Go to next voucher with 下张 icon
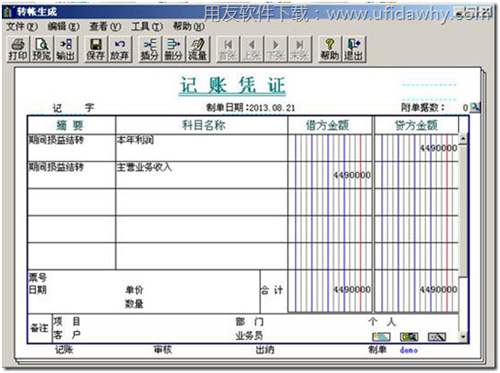 point(276,49)
